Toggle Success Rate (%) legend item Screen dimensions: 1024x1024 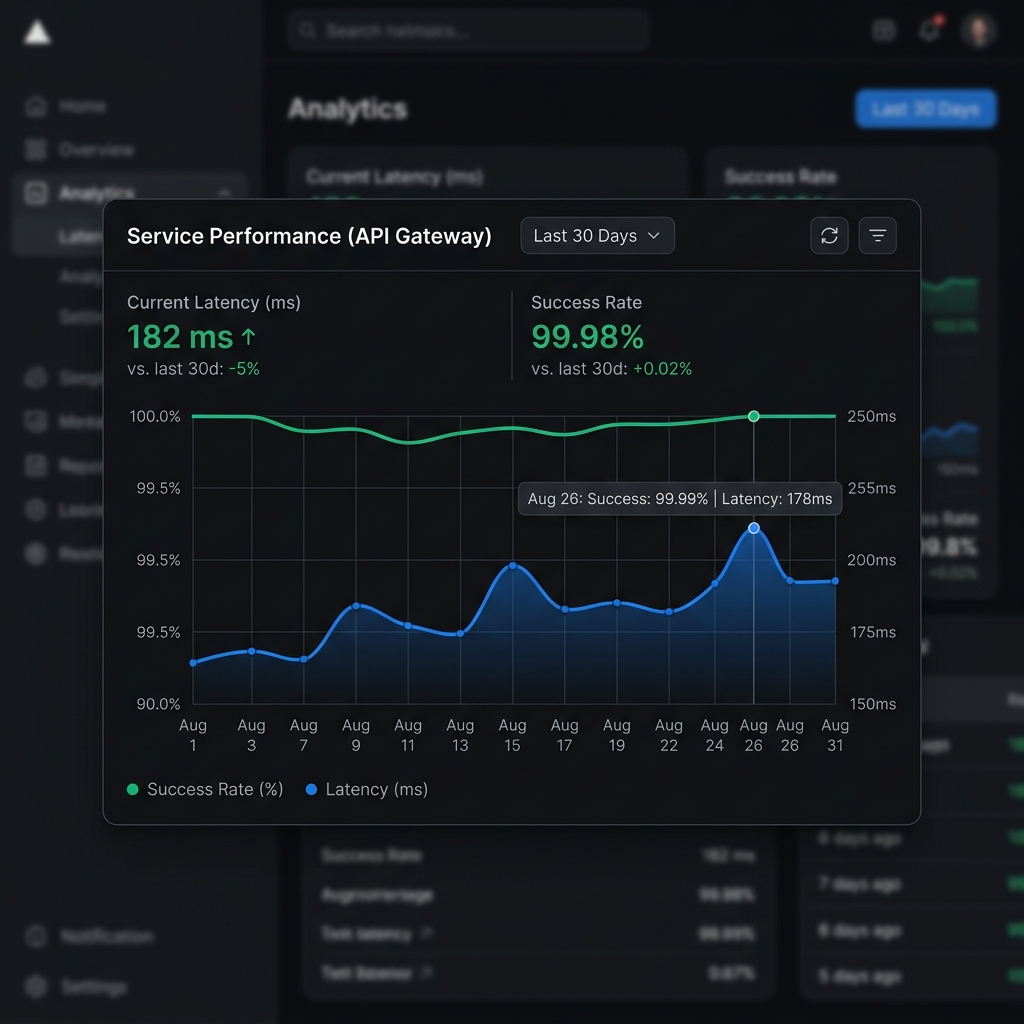tap(205, 790)
